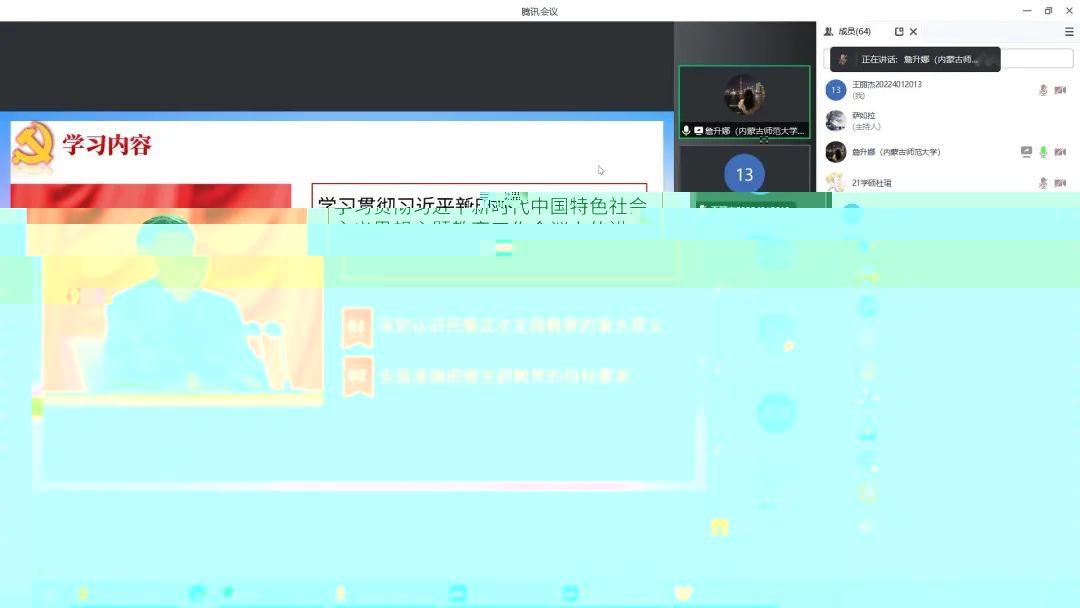Click muted microphone icon for 21学硕杜瑶
Screen dimensions: 1080x608
point(1043,183)
